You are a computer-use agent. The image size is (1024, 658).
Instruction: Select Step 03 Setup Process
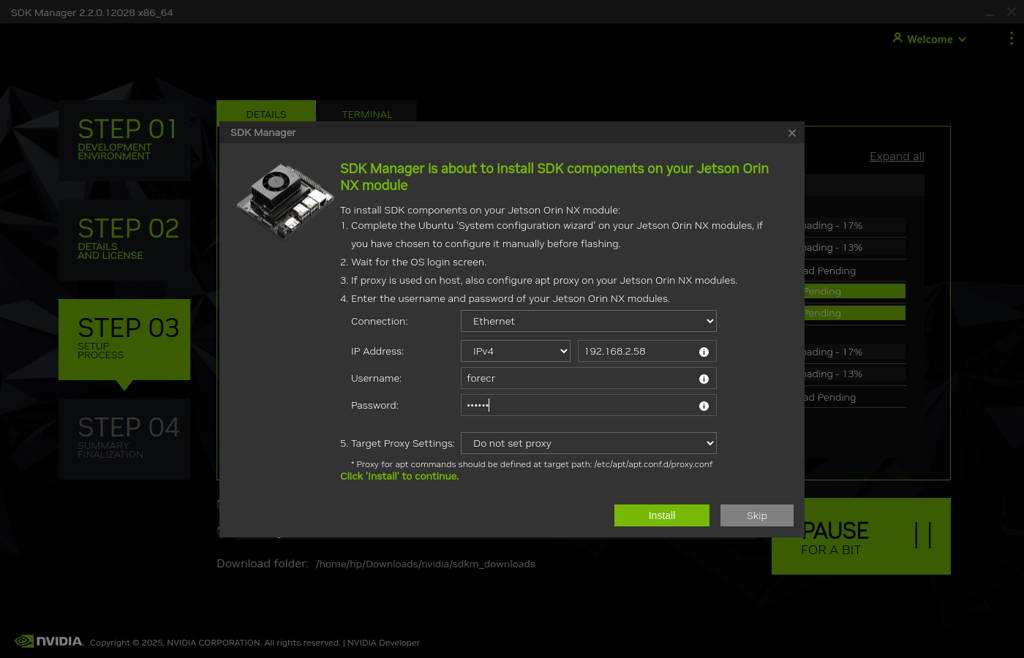124,339
